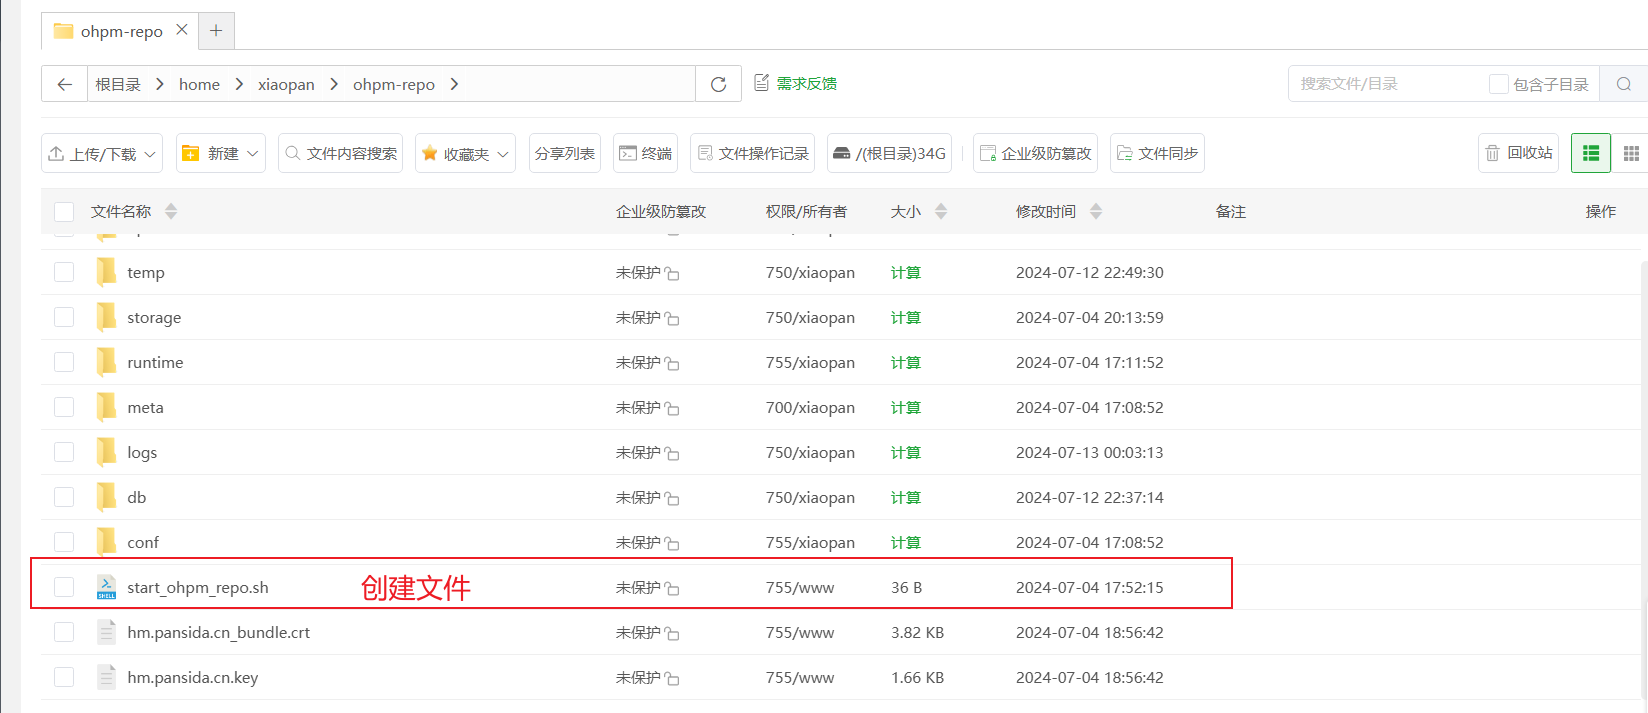Click lock icon for temp folder
This screenshot has height=713, width=1648.
point(672,274)
